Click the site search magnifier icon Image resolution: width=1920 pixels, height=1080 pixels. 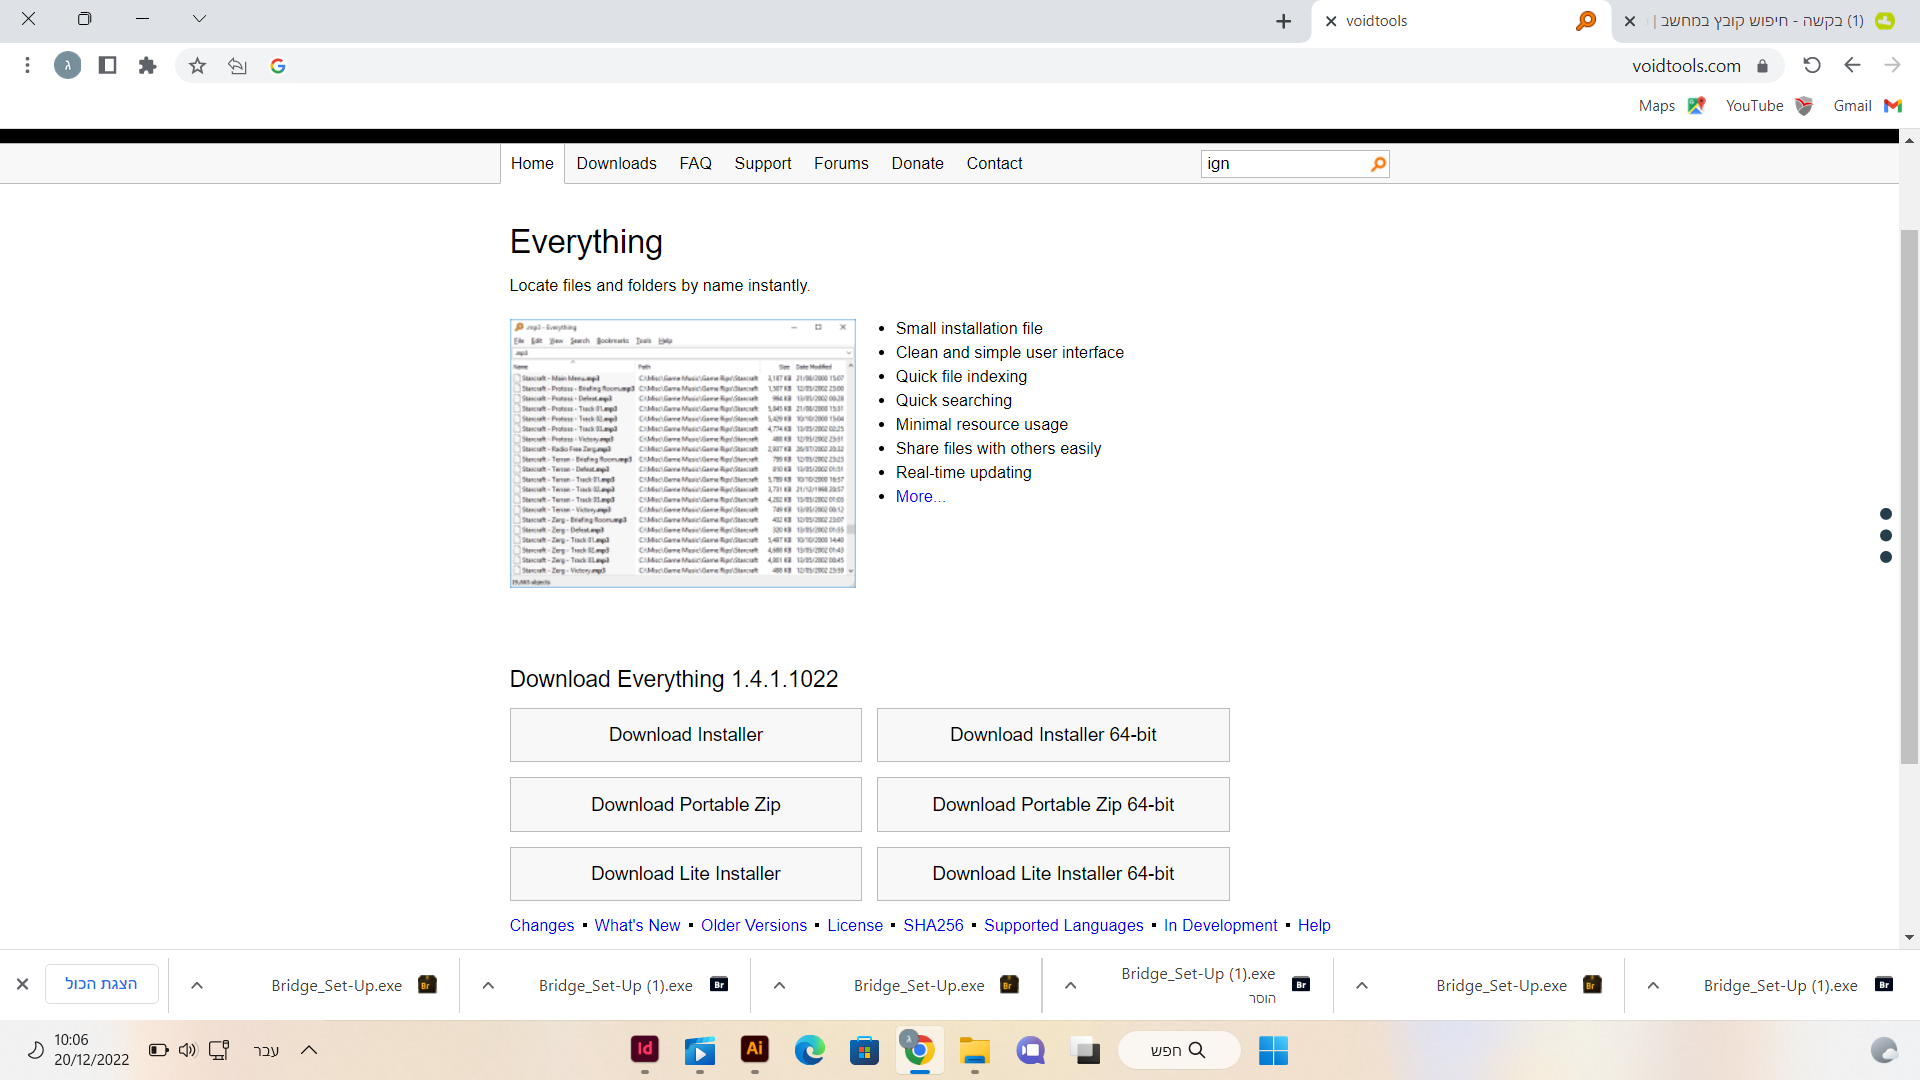point(1378,164)
